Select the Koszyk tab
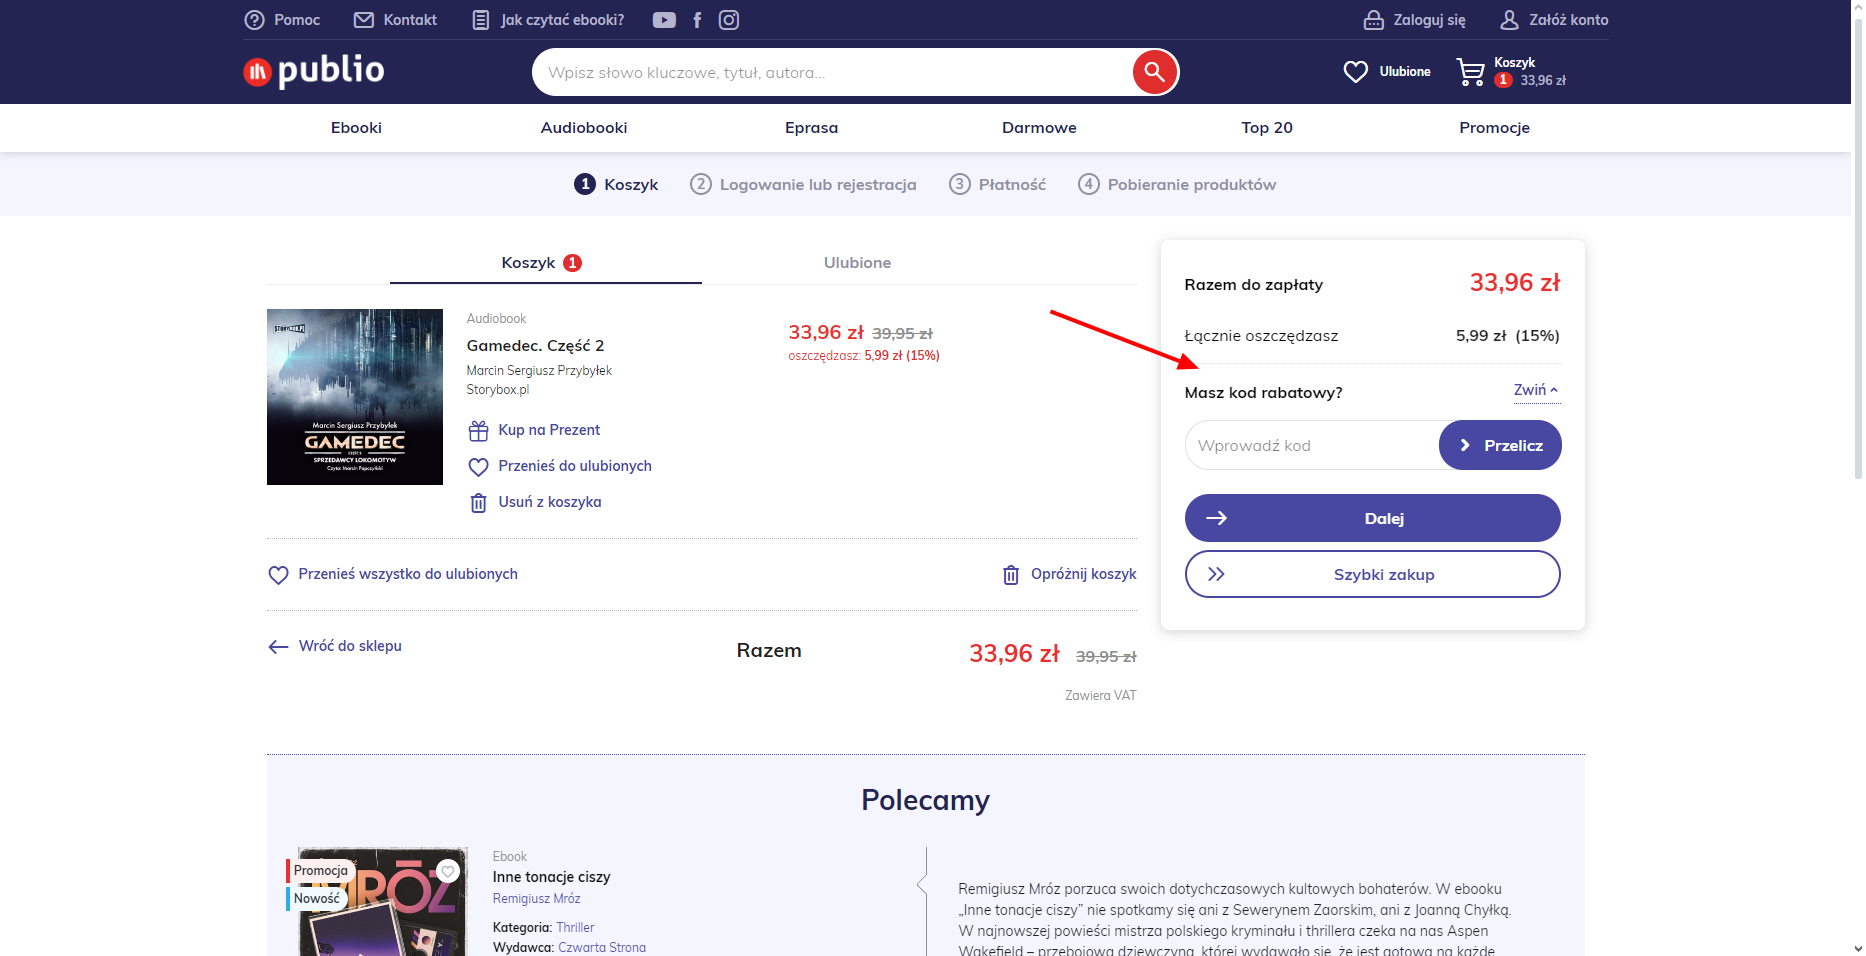 545,263
